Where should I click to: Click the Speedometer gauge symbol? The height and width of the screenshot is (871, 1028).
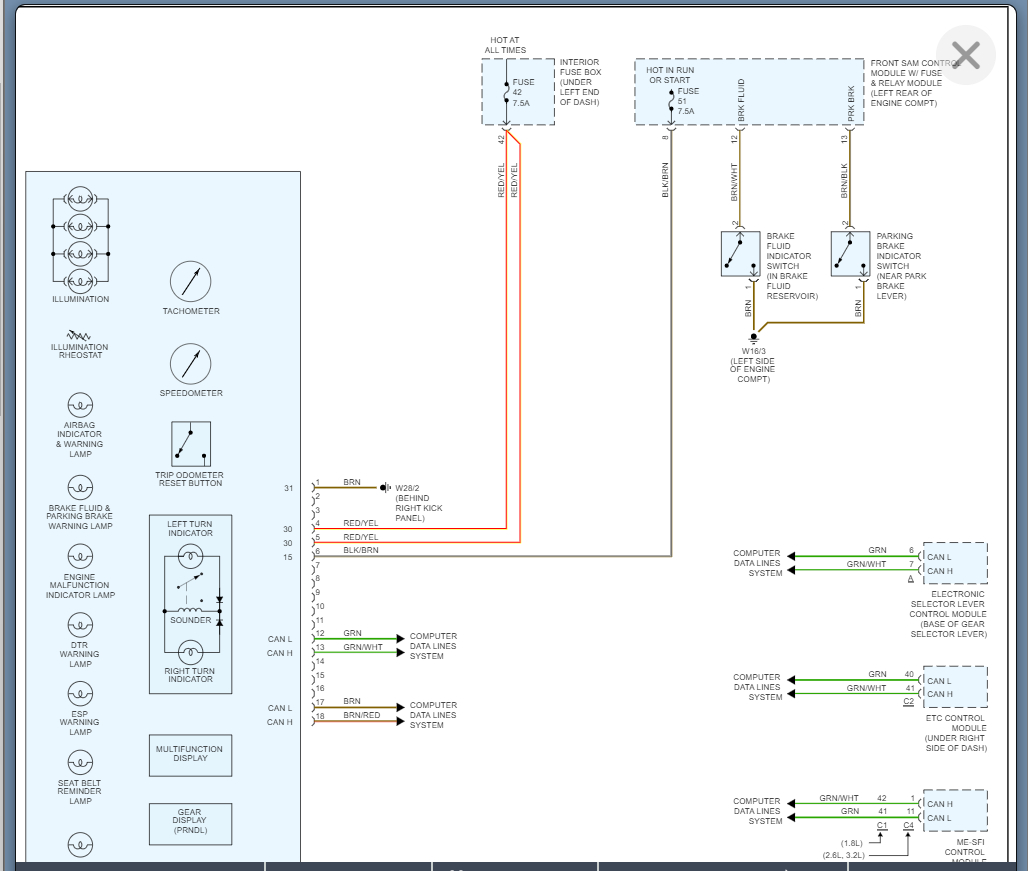click(191, 364)
